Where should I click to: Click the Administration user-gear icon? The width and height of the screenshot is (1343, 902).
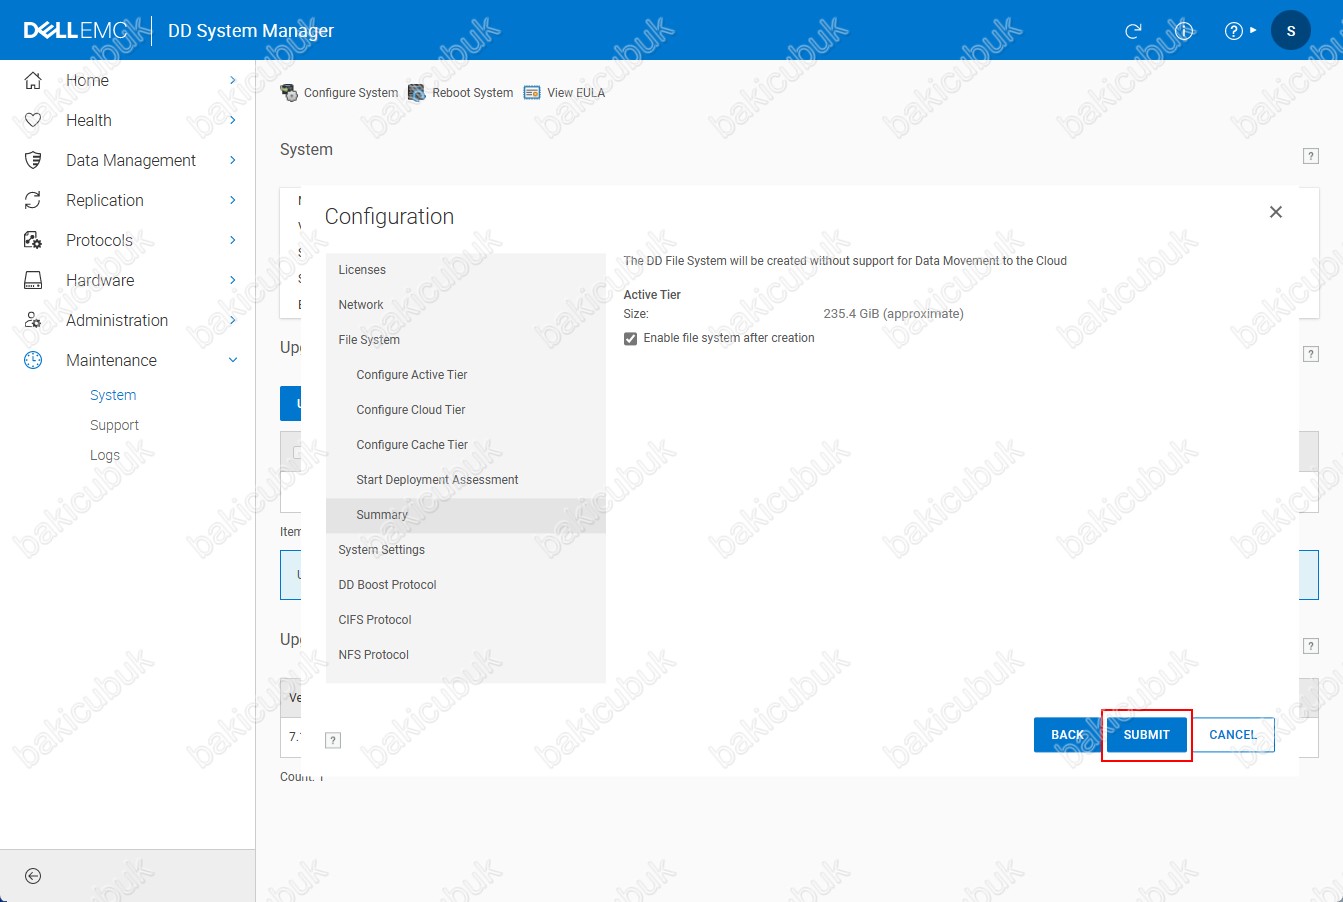tap(33, 320)
